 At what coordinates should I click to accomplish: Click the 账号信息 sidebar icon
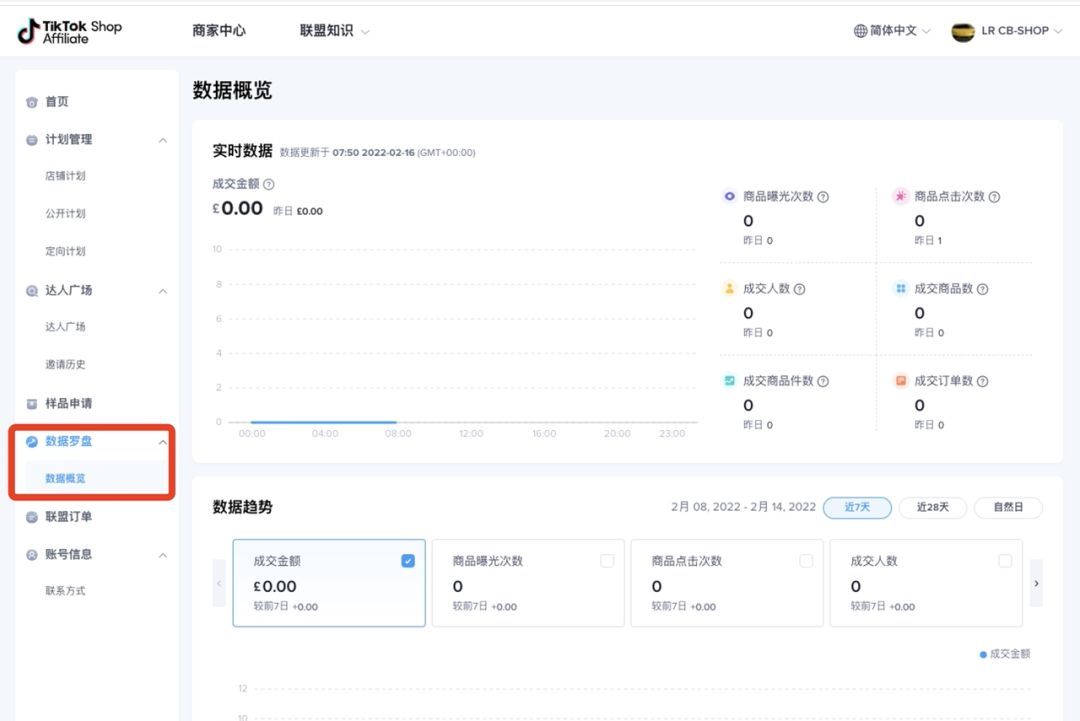click(x=32, y=554)
